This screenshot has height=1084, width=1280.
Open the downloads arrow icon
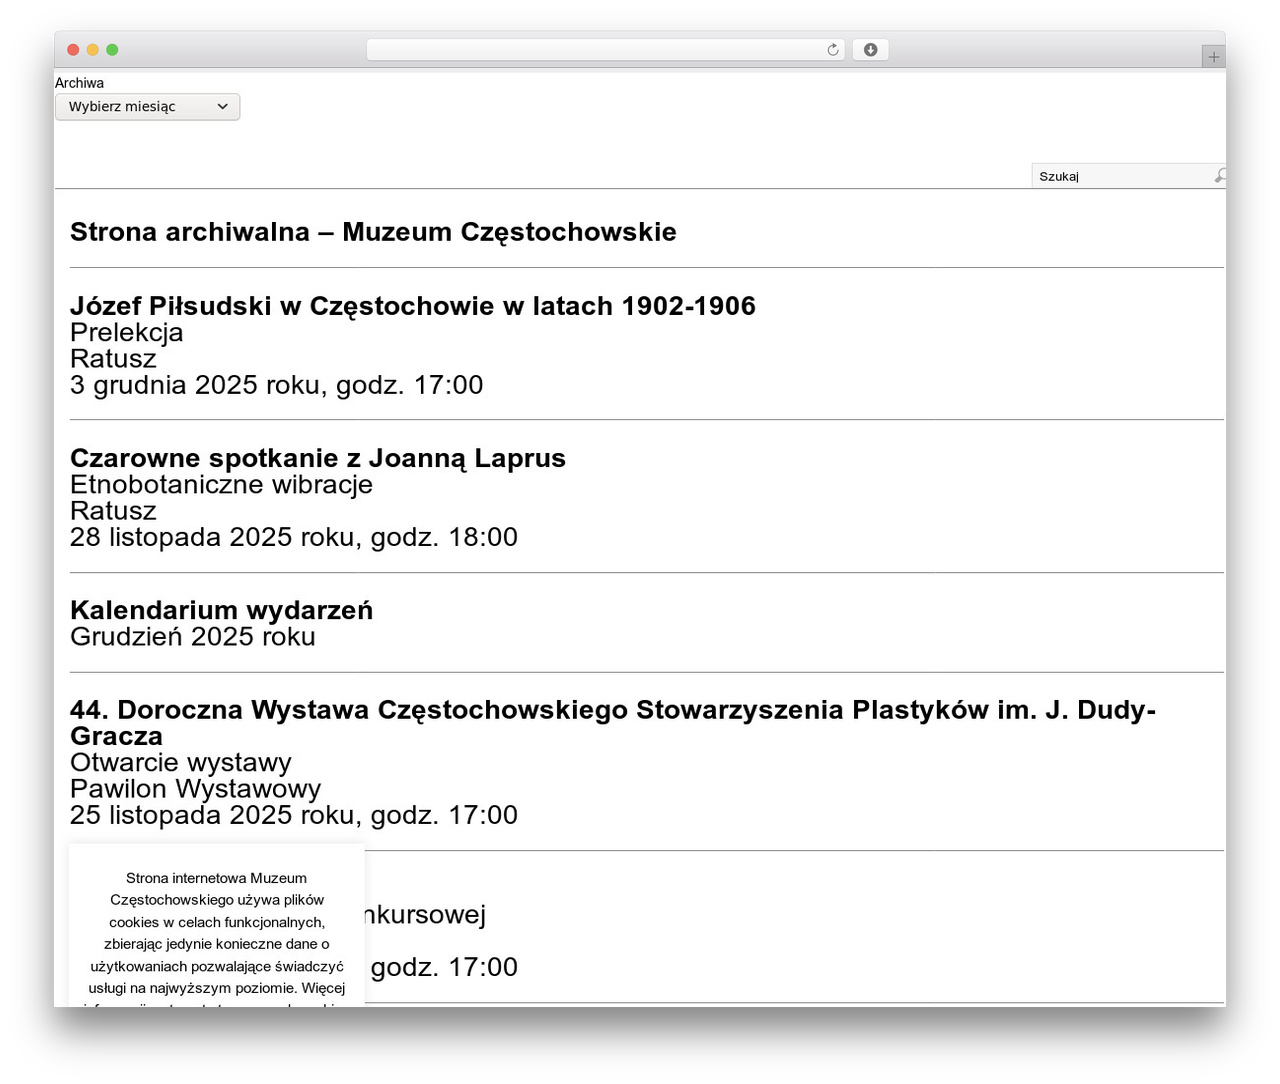coord(870,50)
